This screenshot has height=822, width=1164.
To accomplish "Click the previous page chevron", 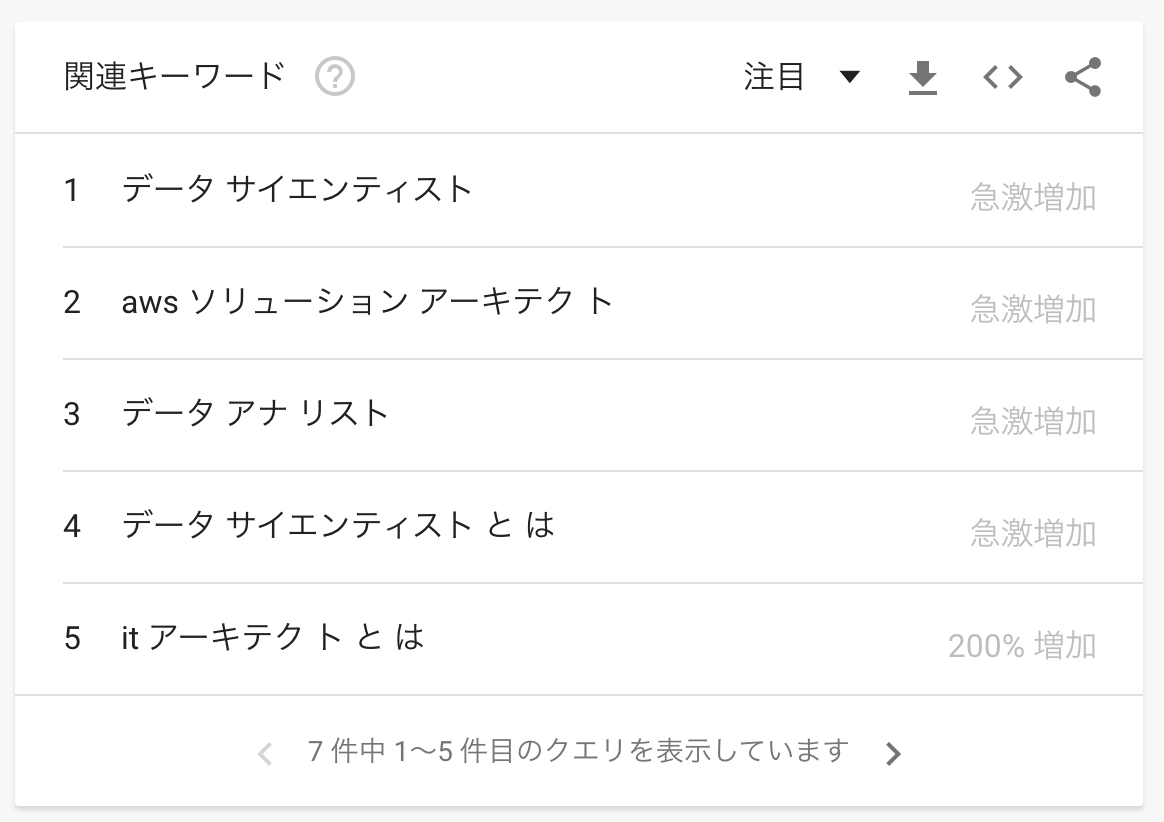I will point(265,753).
